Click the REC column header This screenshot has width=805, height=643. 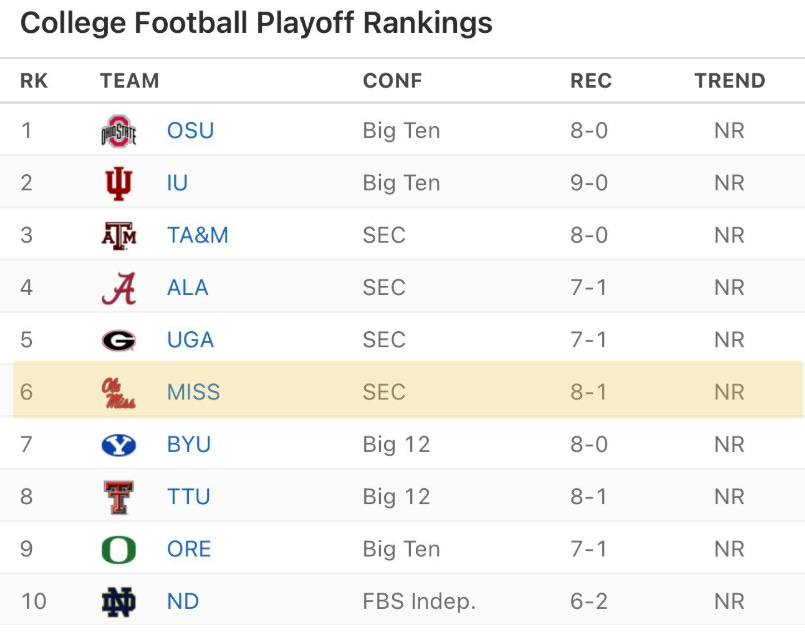point(590,81)
